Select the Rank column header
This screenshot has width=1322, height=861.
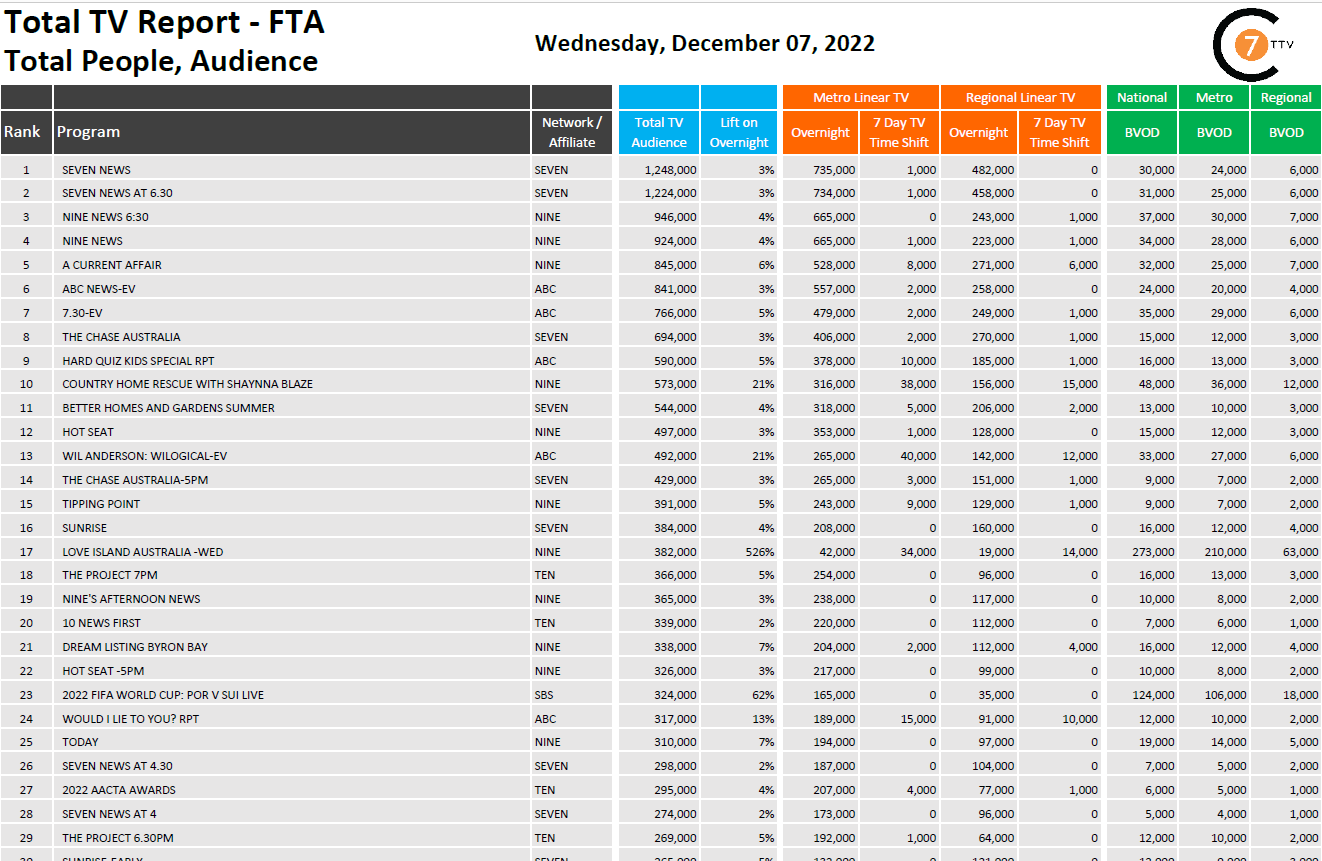(x=23, y=132)
